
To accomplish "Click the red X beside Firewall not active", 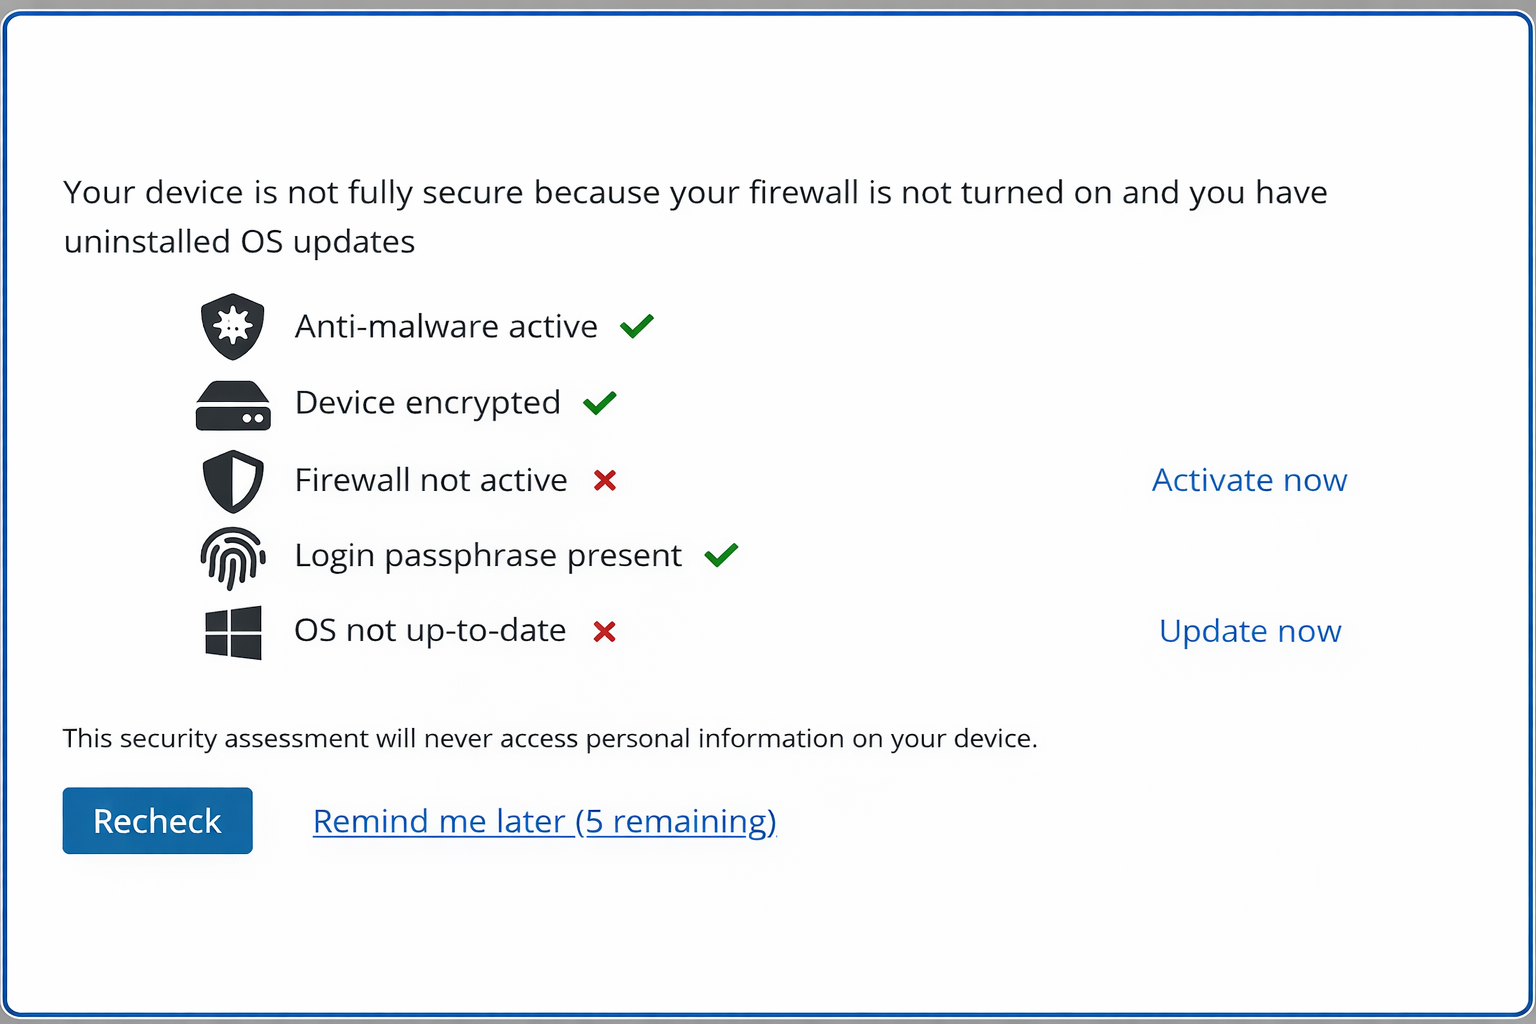I will pos(604,480).
